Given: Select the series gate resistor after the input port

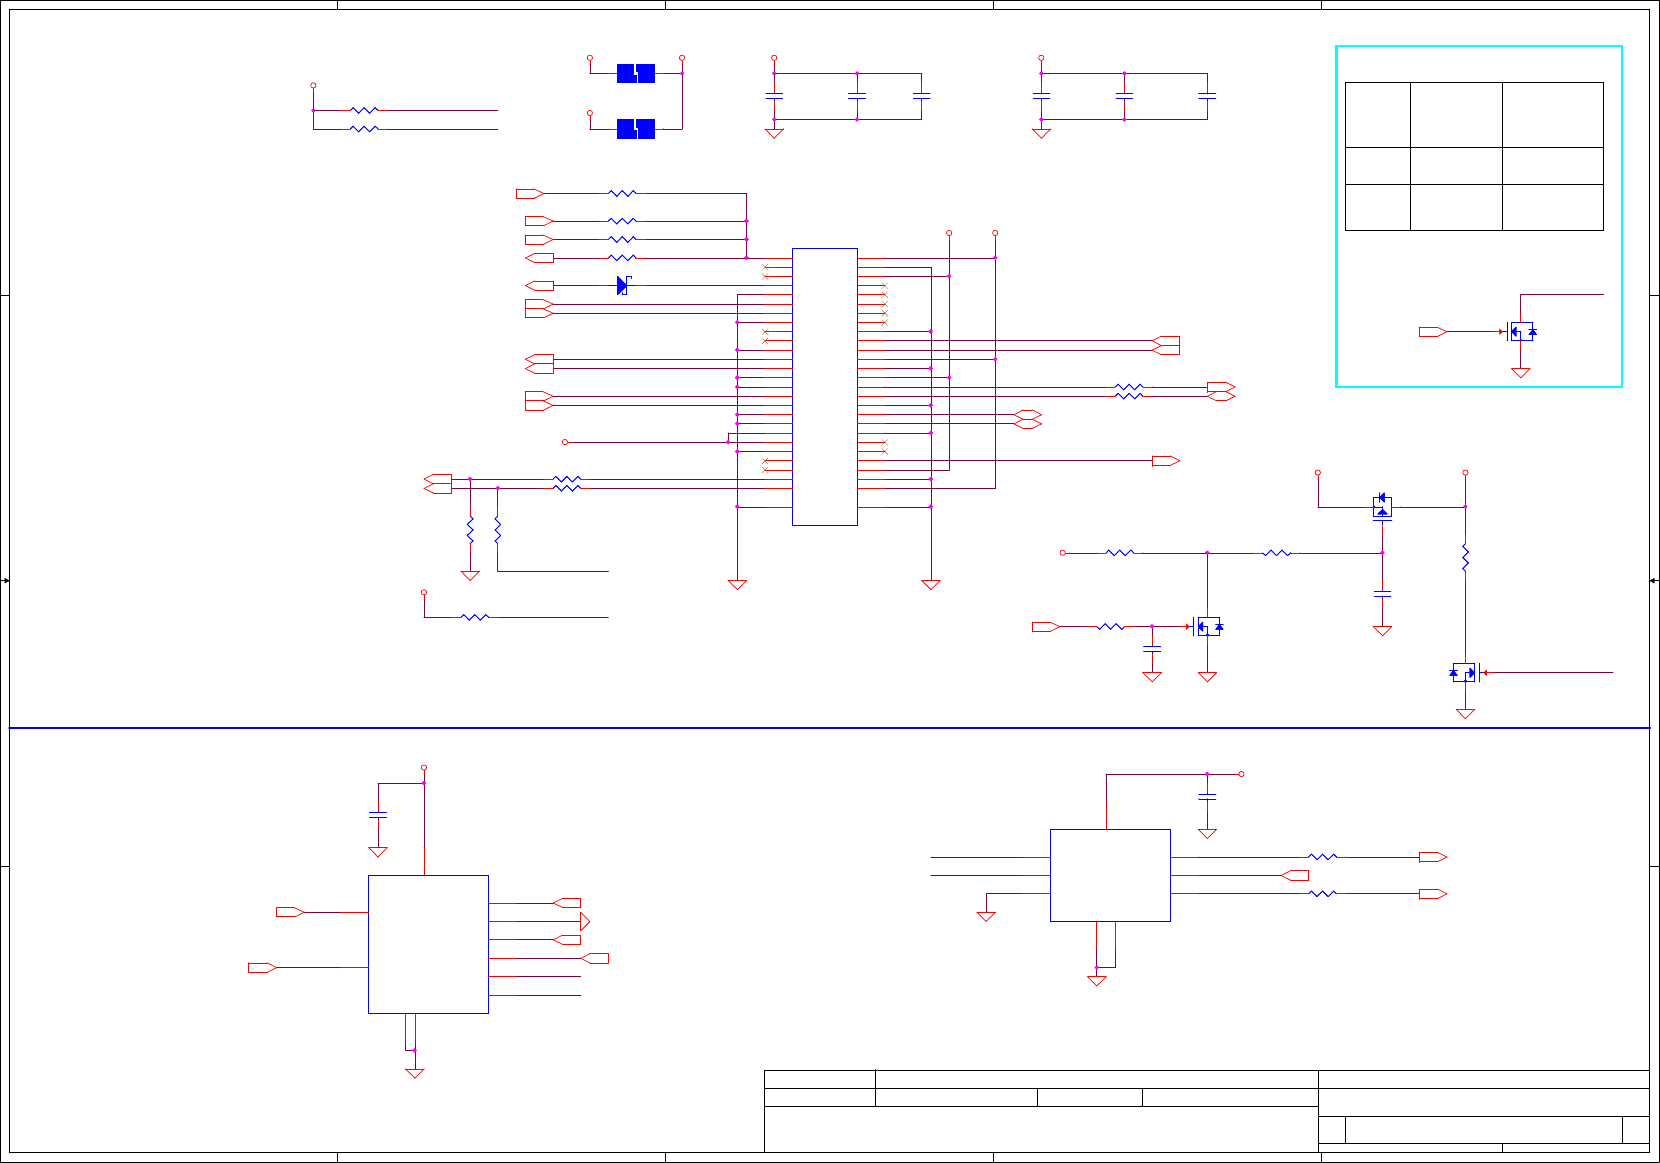Looking at the screenshot, I should pyautogui.click(x=1111, y=627).
